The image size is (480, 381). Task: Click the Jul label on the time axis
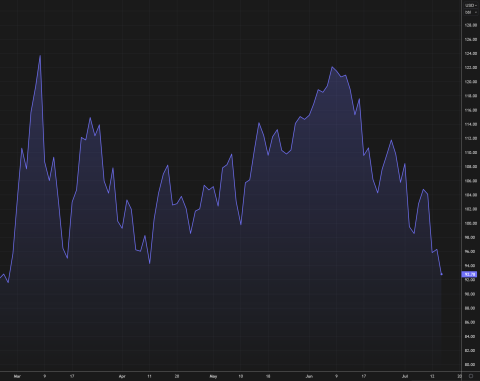pyautogui.click(x=405, y=376)
